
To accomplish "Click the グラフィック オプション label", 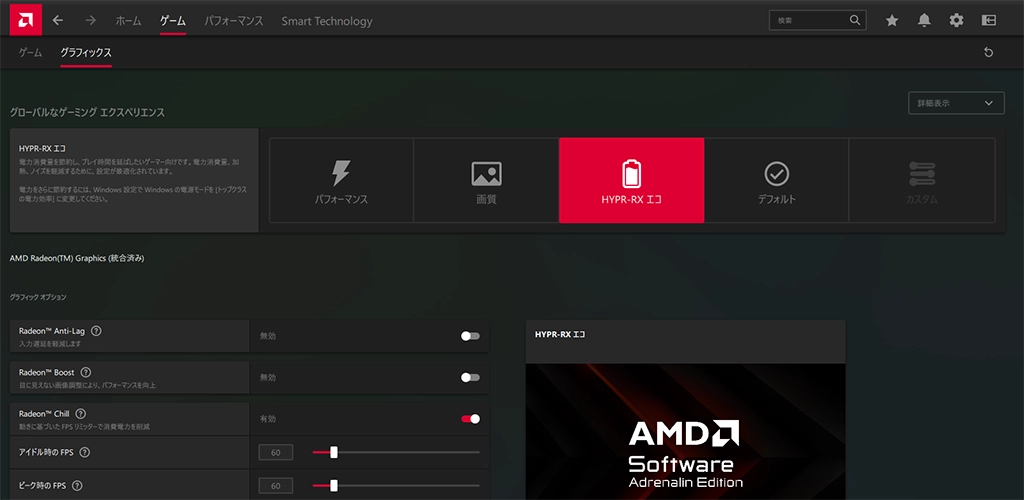I will tap(38, 297).
